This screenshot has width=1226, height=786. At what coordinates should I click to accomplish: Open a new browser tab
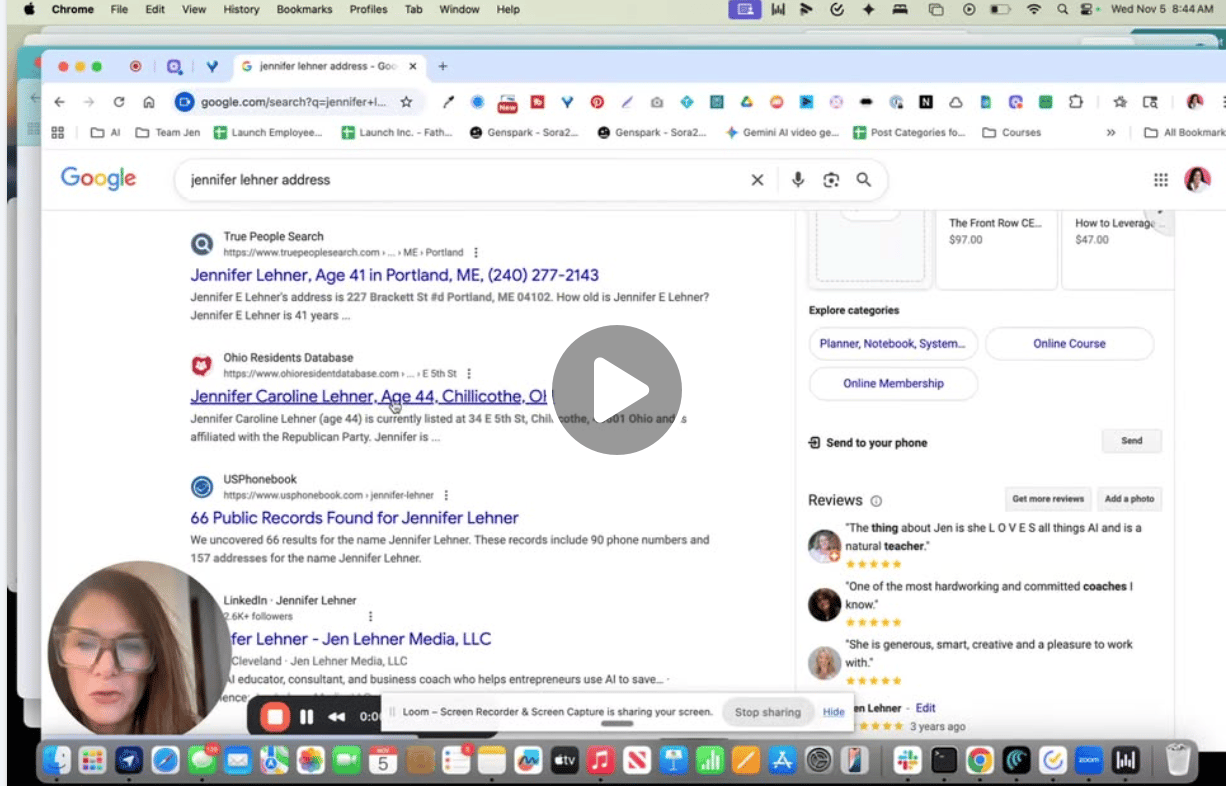point(443,67)
